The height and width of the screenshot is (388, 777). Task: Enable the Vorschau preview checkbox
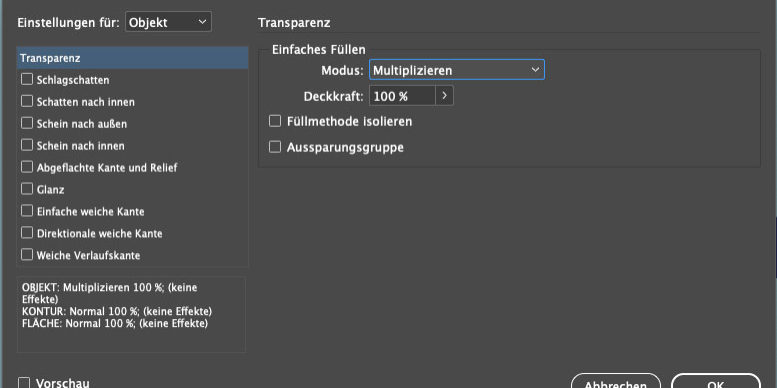point(24,383)
